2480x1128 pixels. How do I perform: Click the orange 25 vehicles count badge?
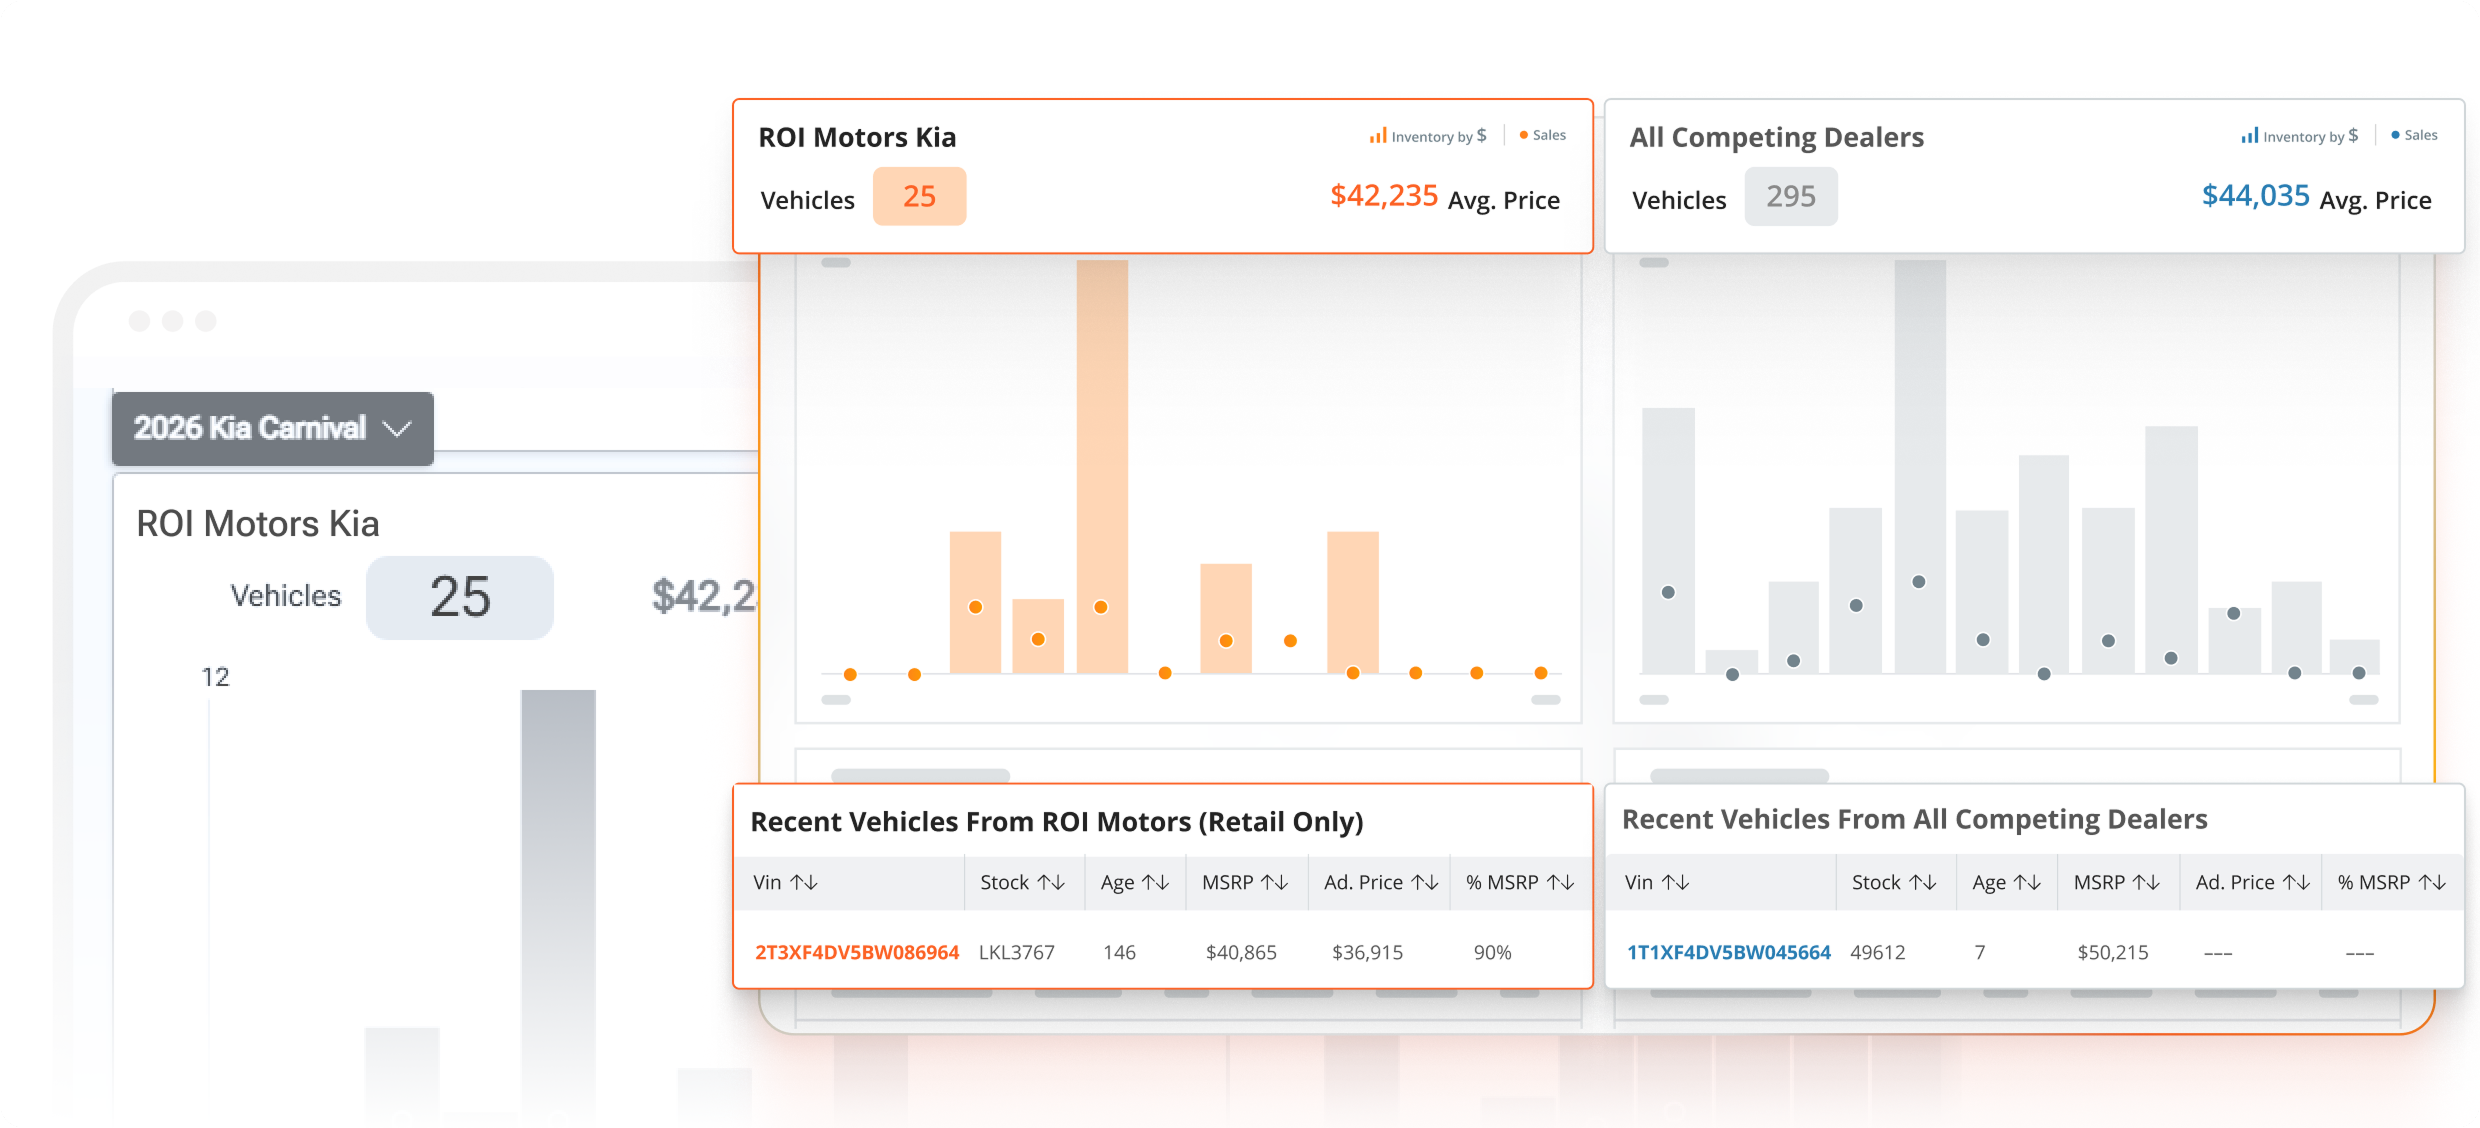tap(919, 196)
